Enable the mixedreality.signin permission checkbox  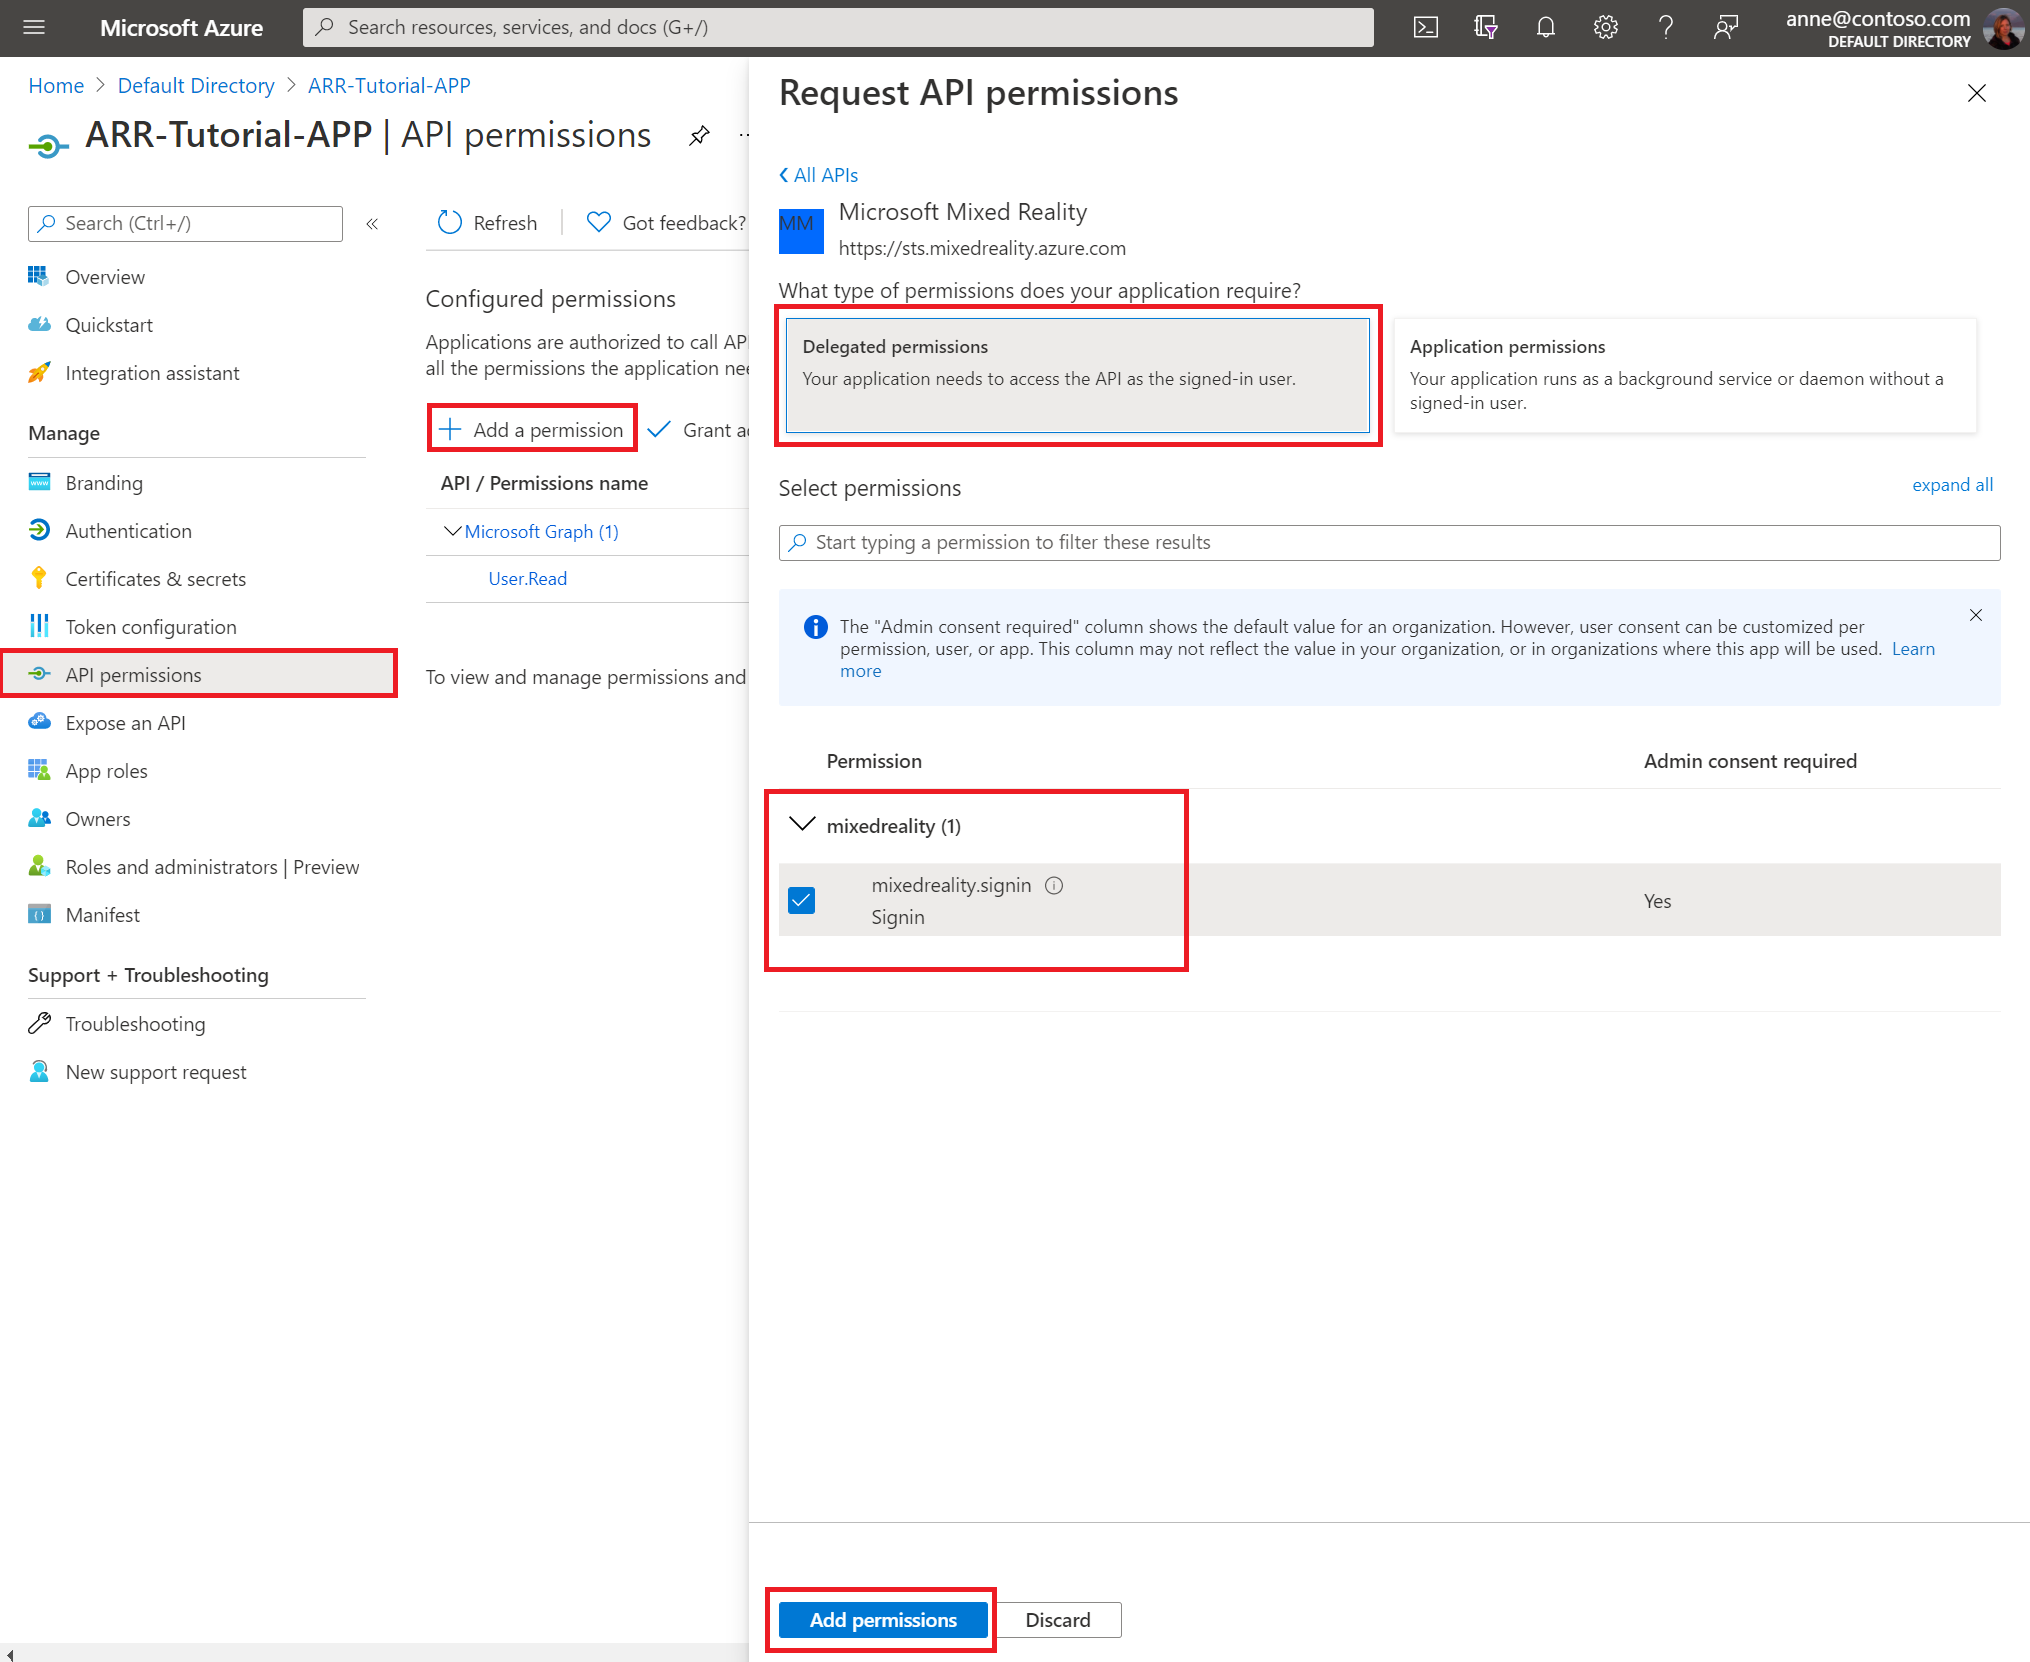coord(803,900)
